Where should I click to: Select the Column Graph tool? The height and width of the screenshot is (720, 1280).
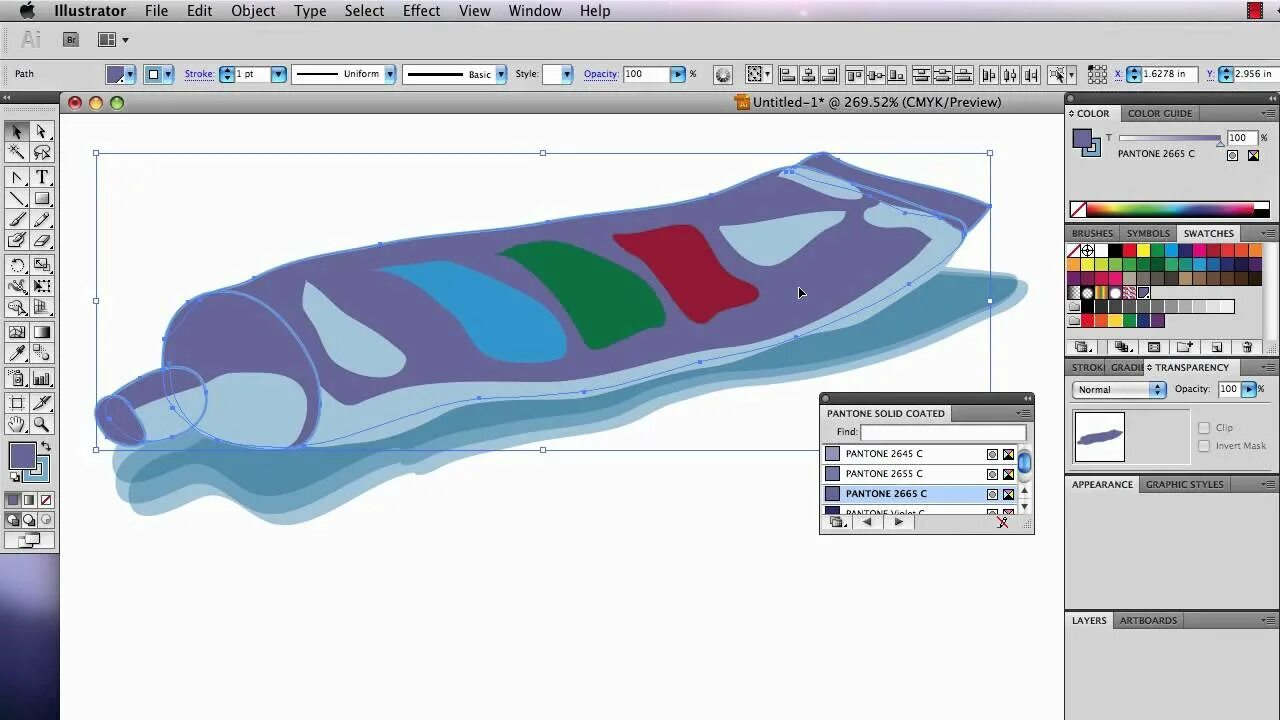[x=42, y=379]
